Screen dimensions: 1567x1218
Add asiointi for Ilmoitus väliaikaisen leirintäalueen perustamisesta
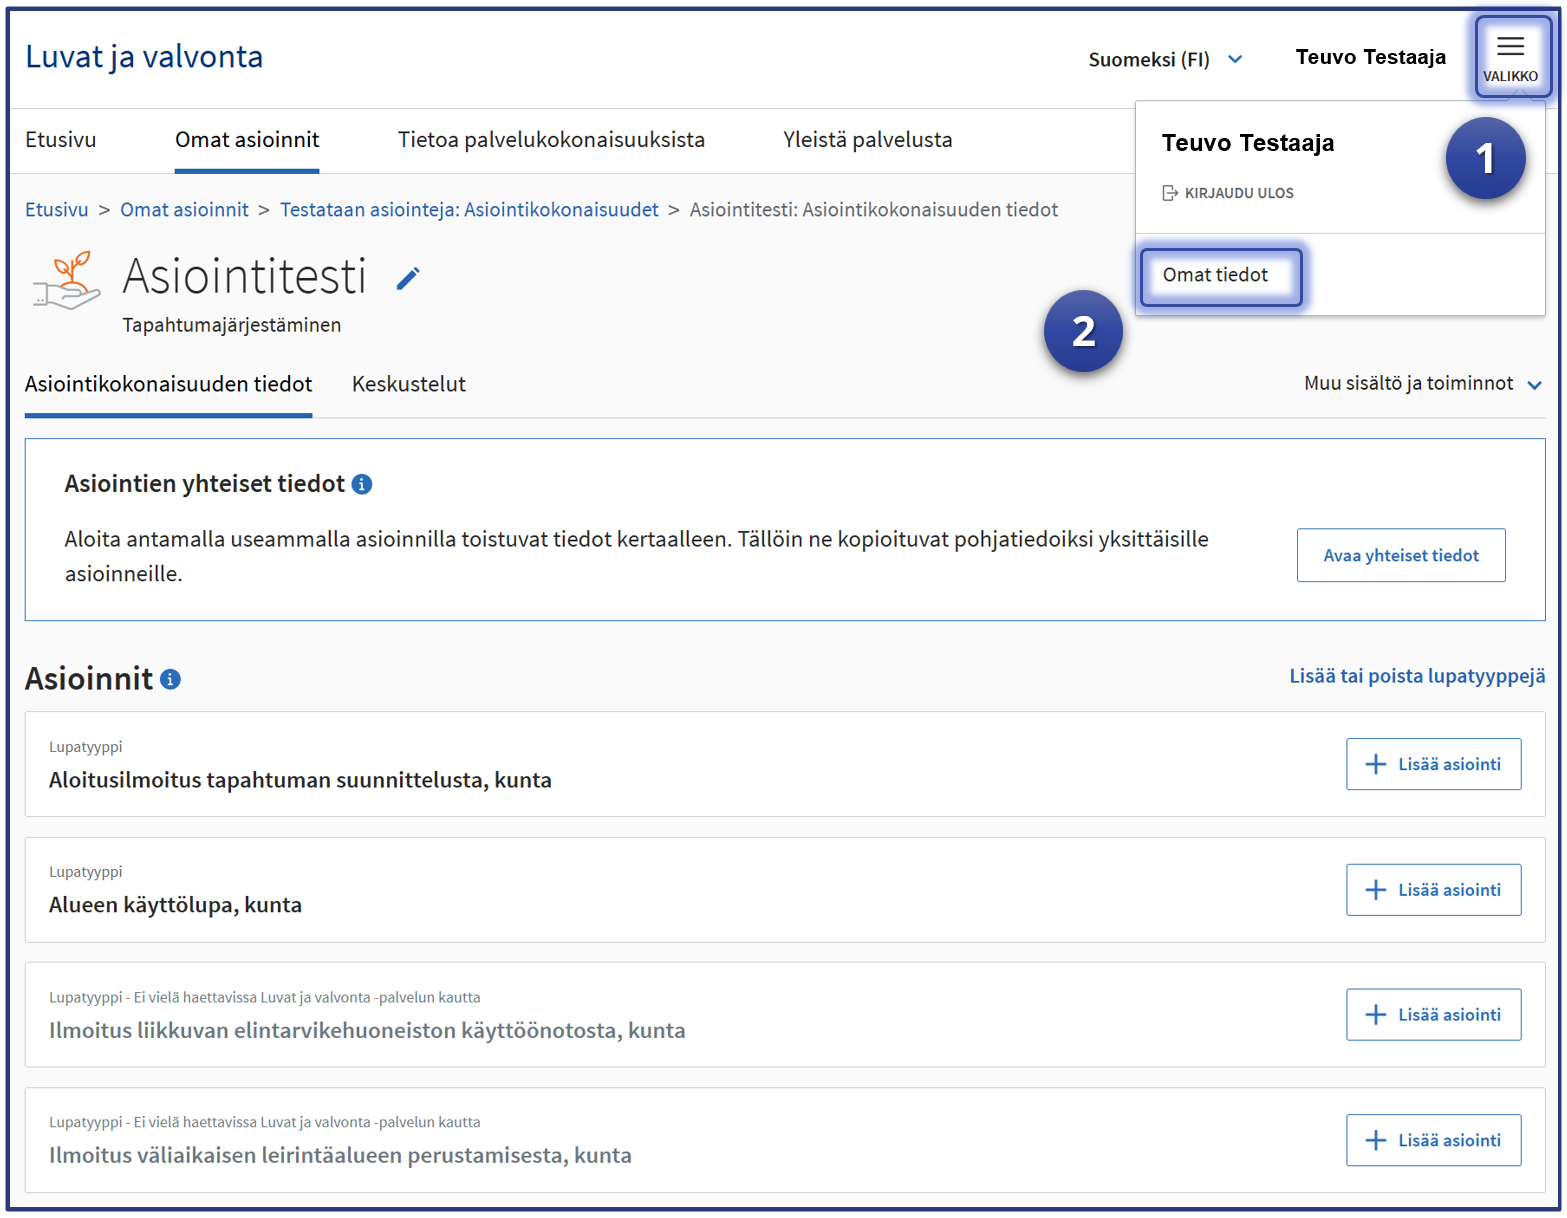1432,1141
